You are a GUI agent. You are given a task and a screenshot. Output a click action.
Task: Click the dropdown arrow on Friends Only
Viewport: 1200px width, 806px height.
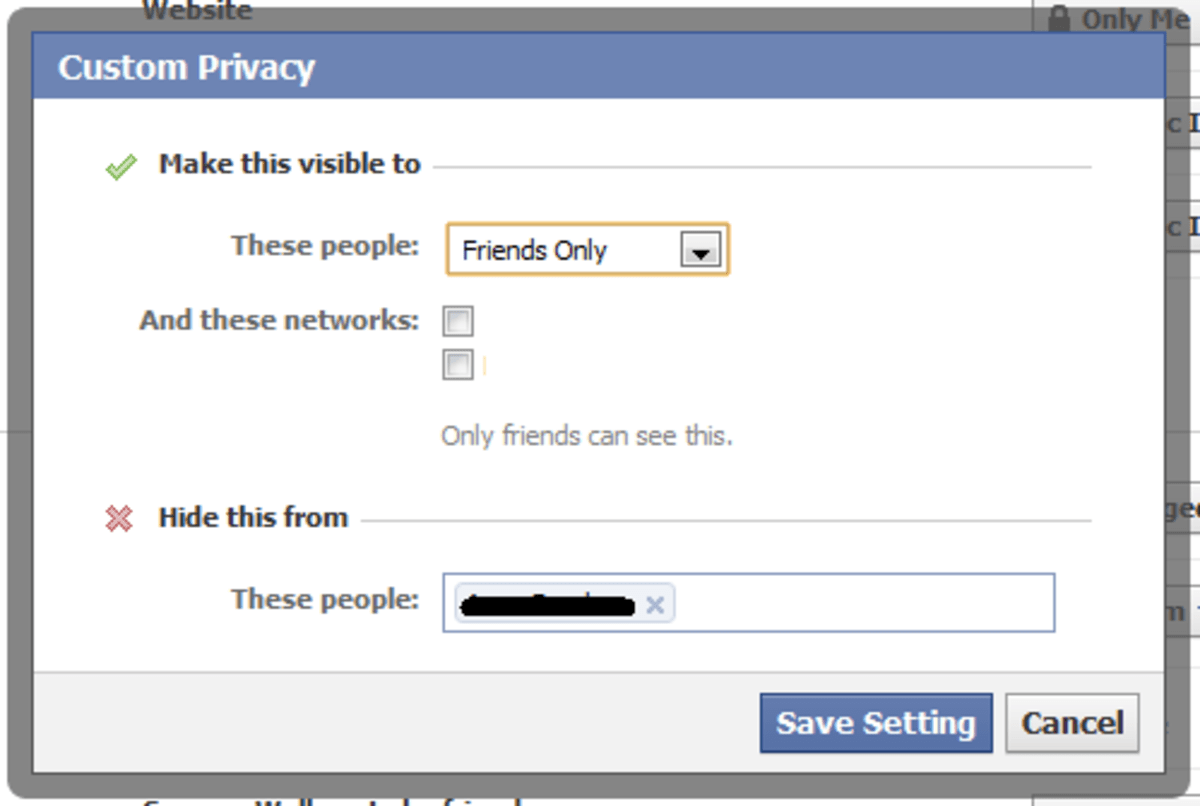700,249
